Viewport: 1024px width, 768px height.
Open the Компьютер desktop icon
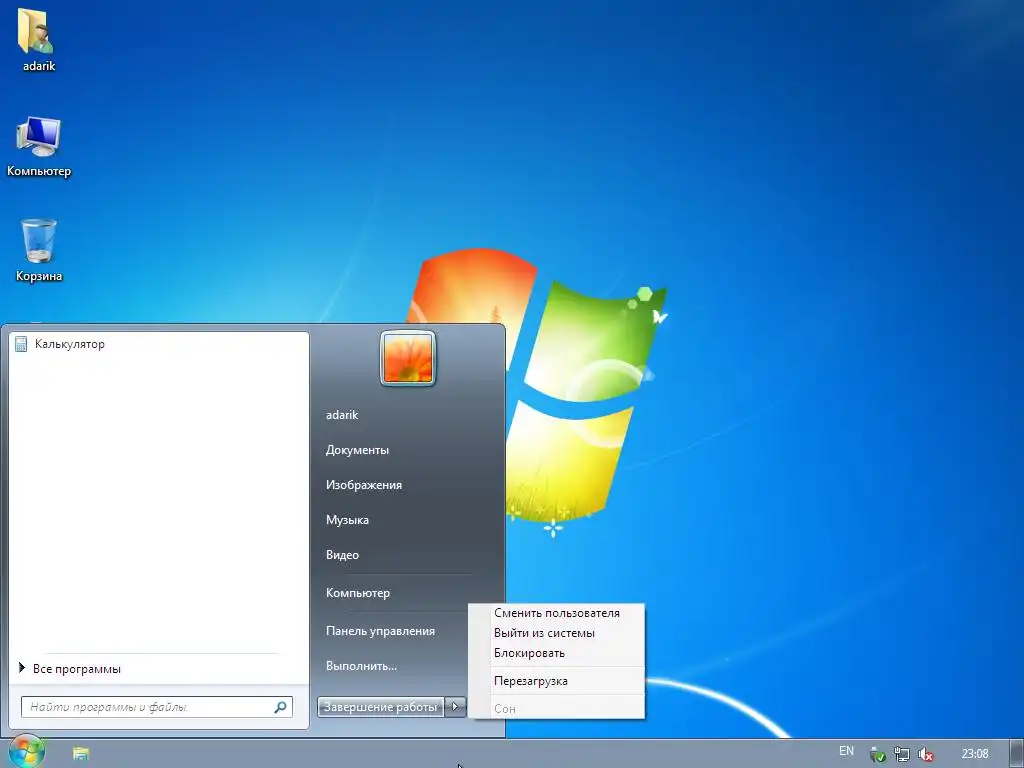[39, 146]
